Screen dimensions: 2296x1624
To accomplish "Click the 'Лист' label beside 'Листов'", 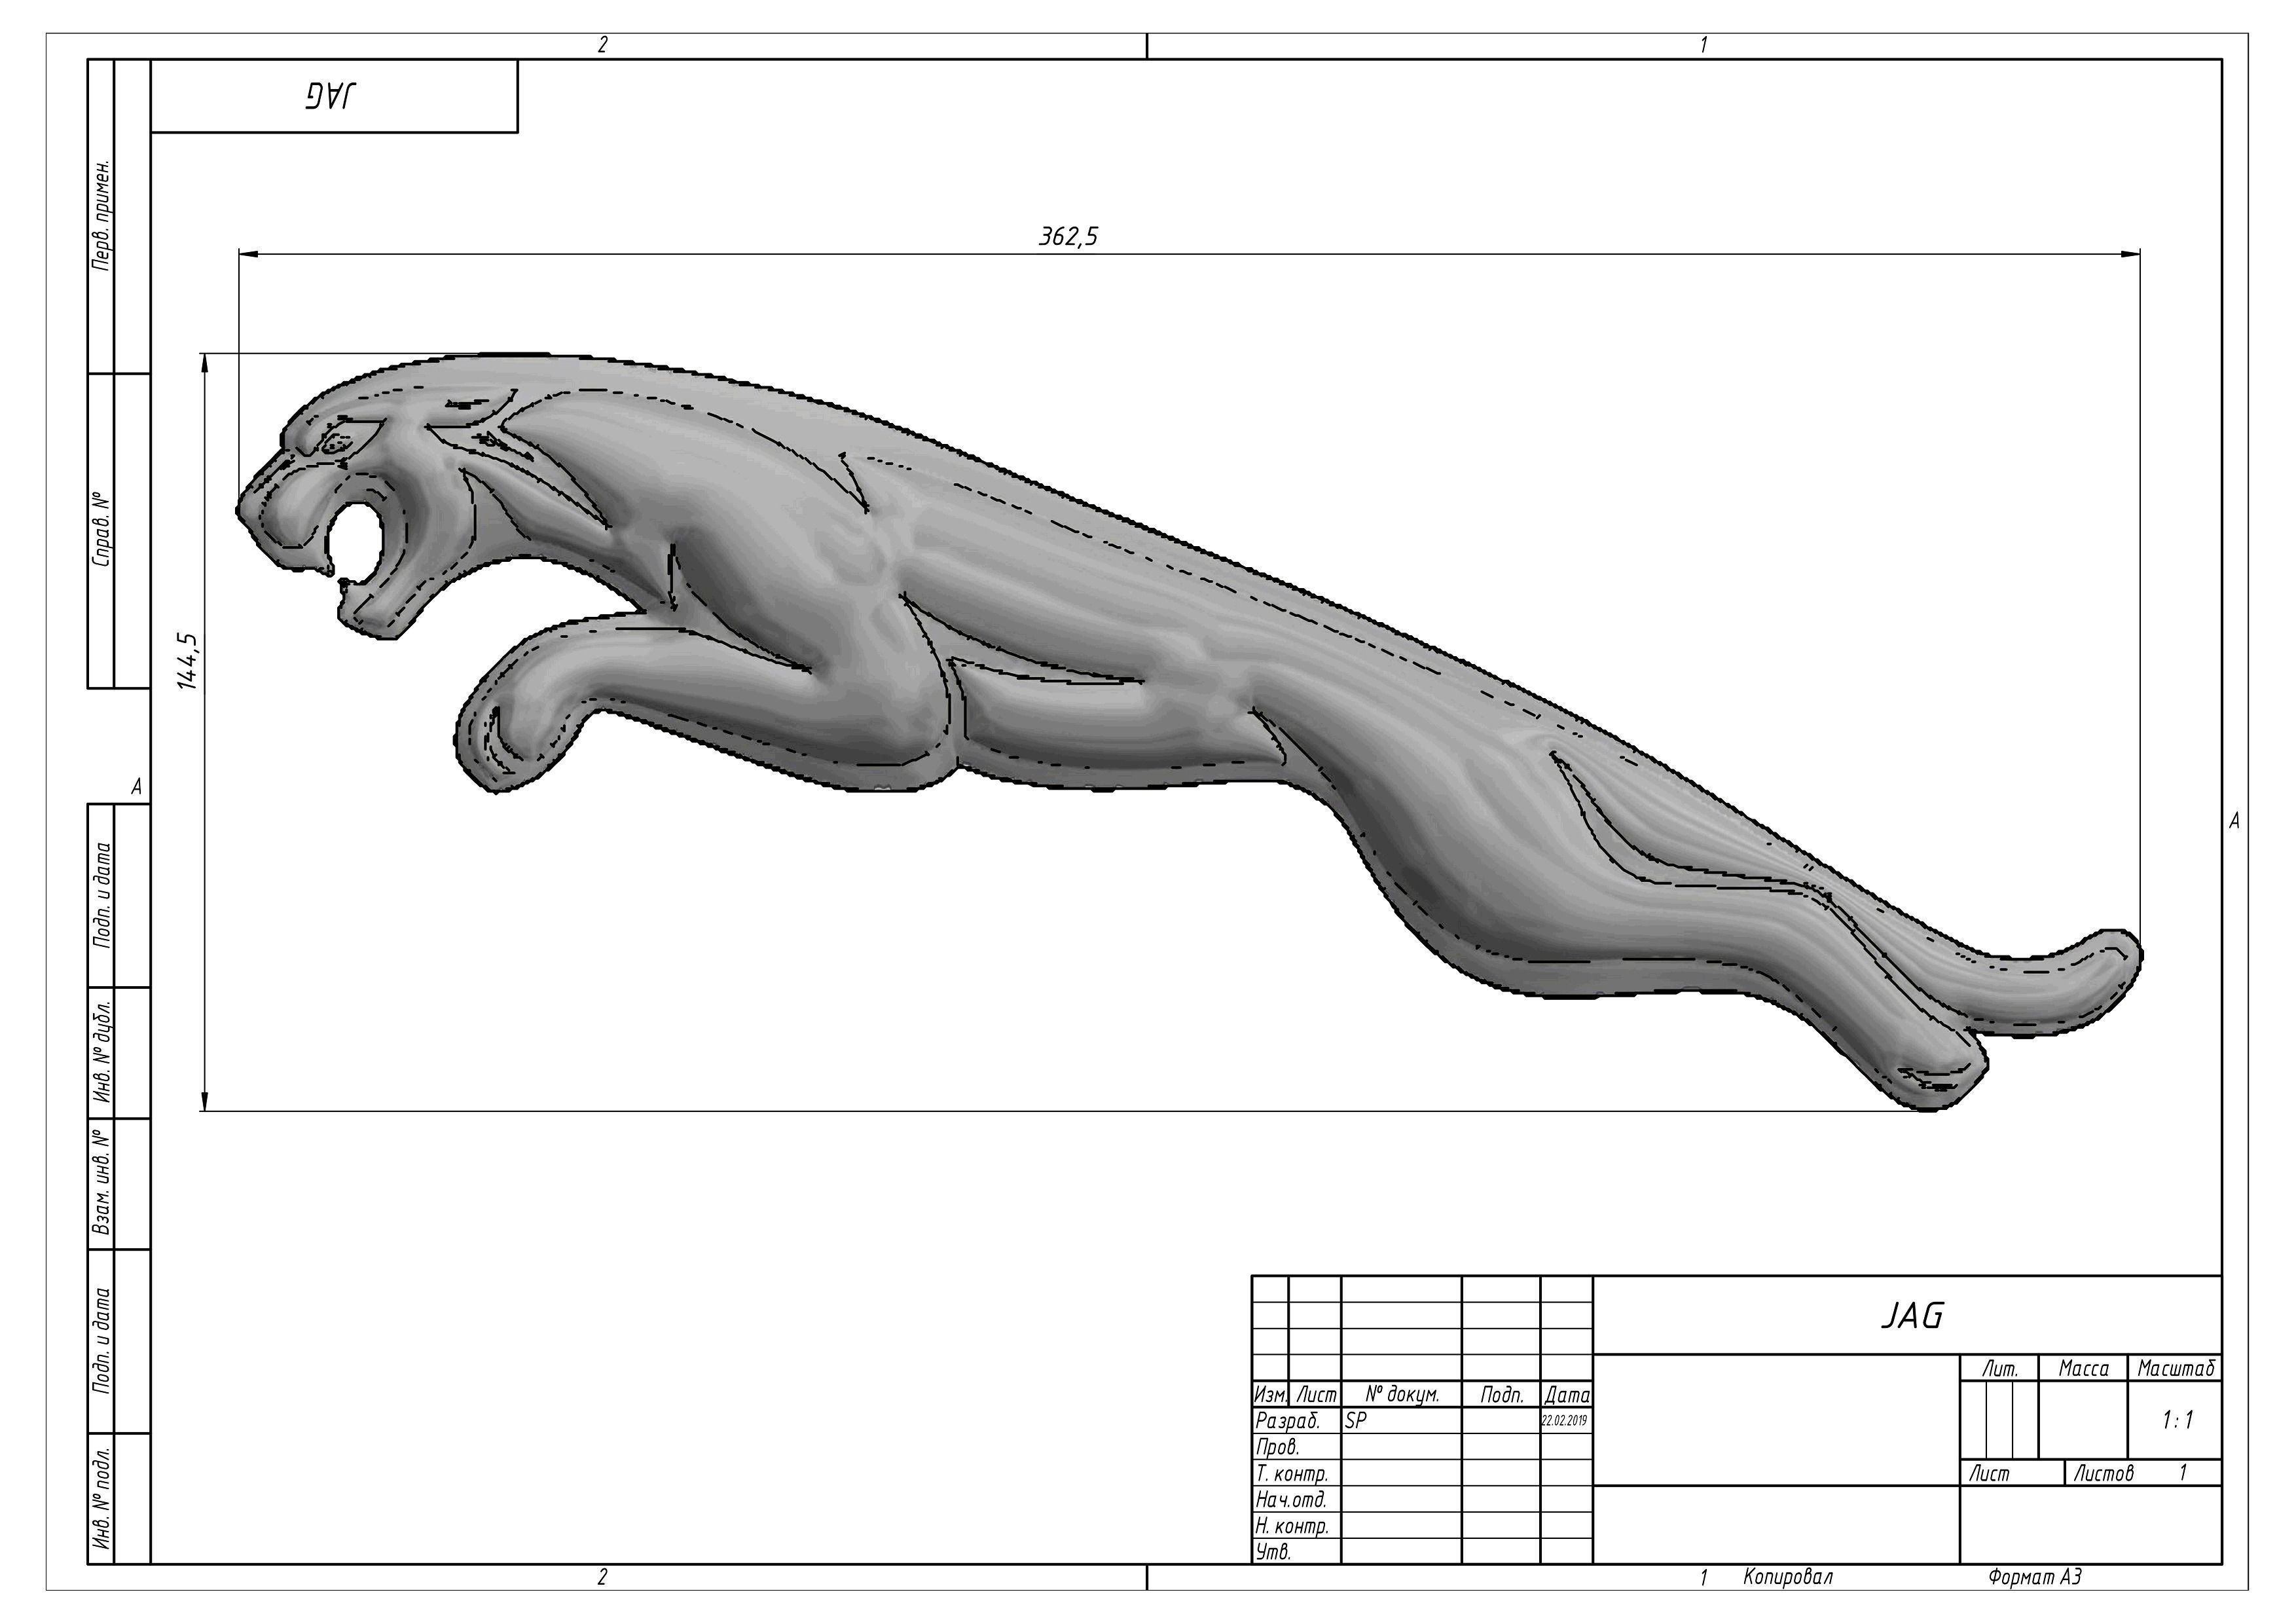I will coord(1989,1473).
